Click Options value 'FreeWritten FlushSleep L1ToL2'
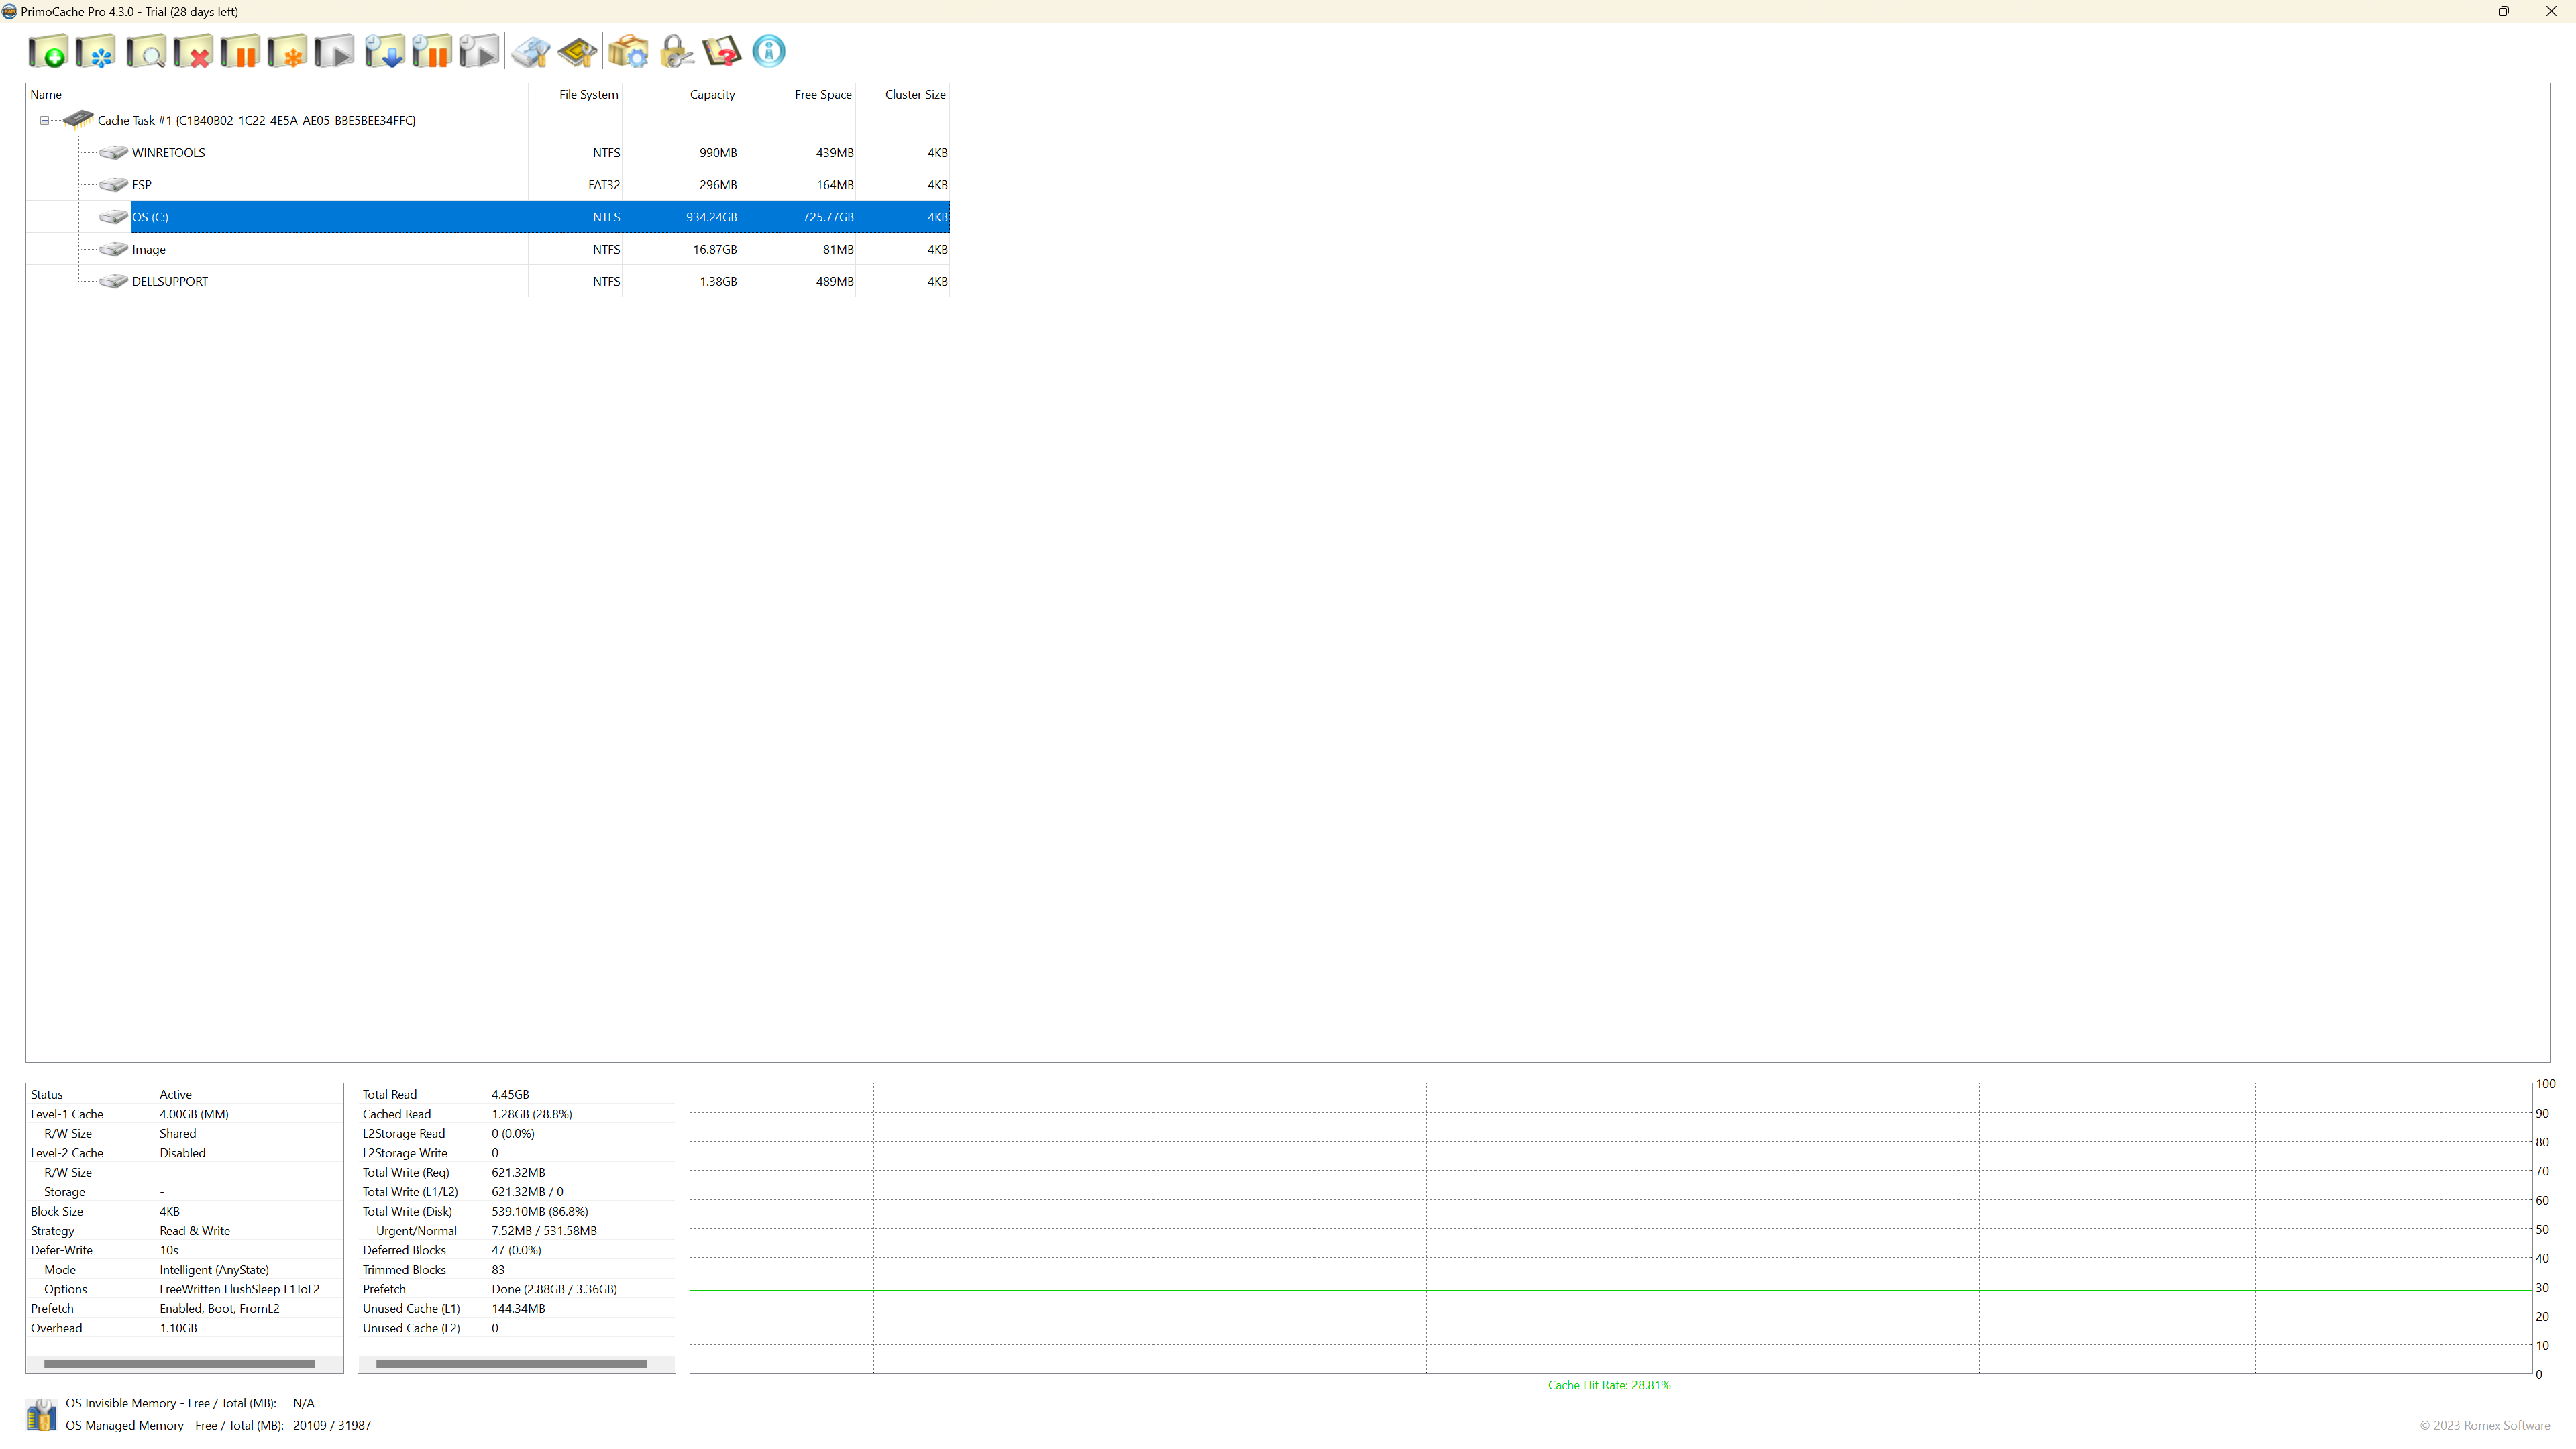 coord(240,1289)
